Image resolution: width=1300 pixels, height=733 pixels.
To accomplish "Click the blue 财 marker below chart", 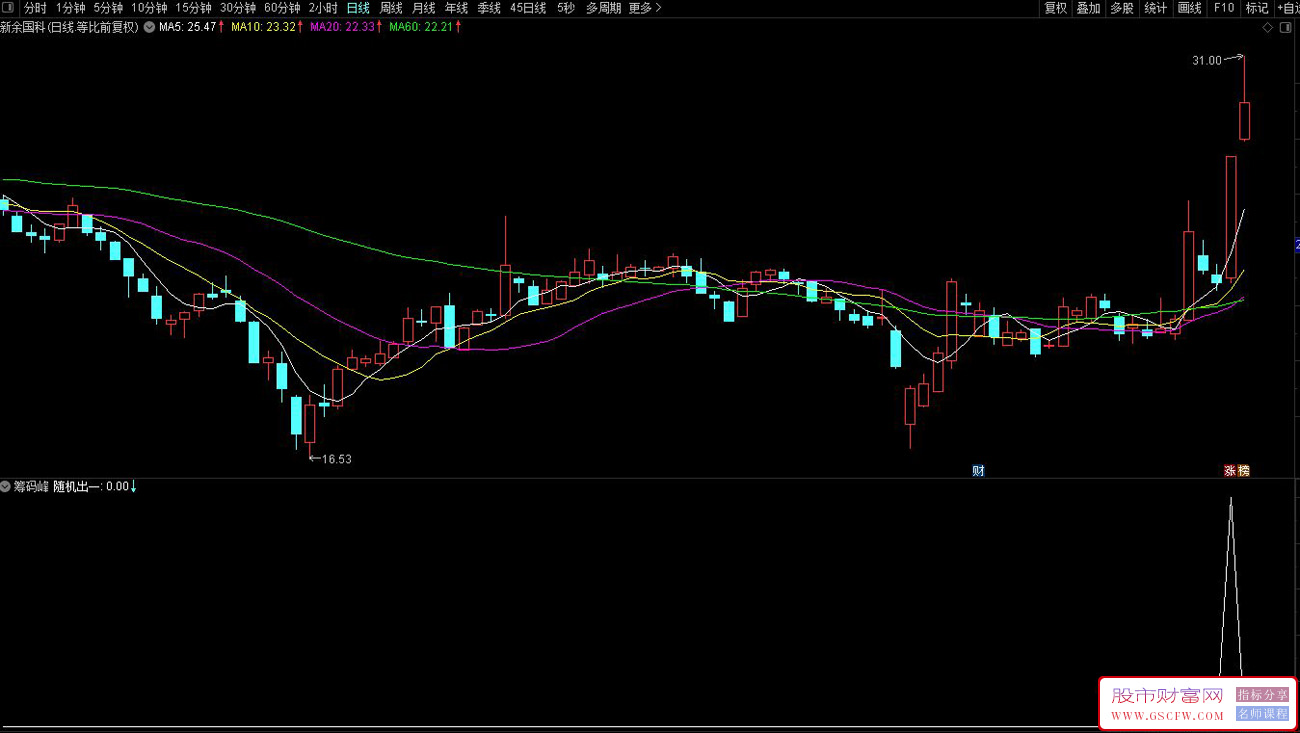I will (978, 470).
